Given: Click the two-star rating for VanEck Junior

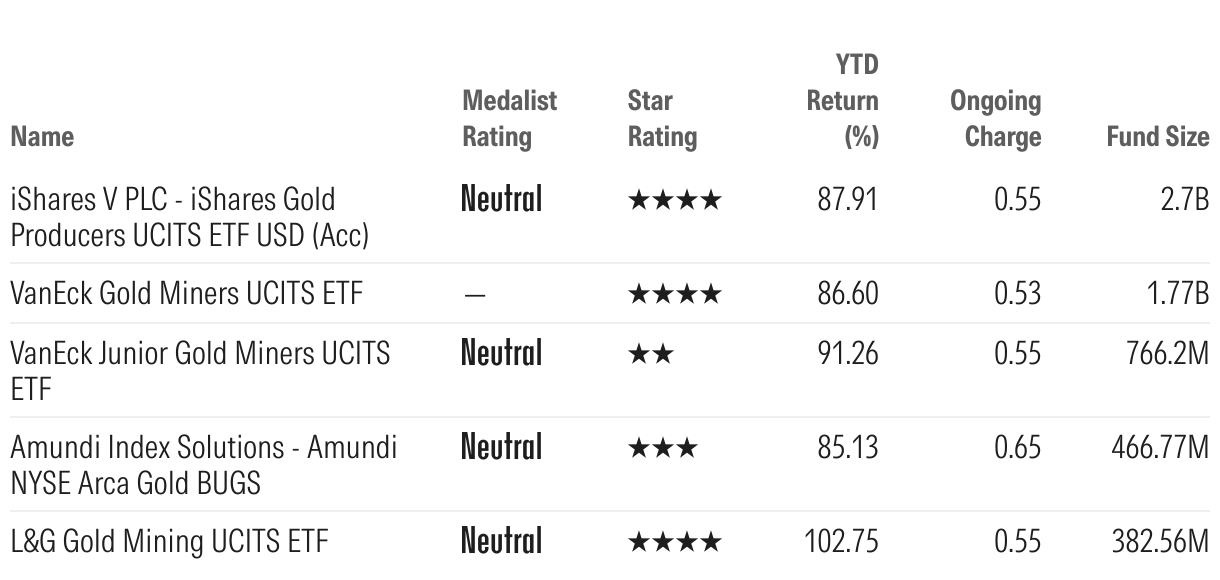Looking at the screenshot, I should tap(650, 354).
